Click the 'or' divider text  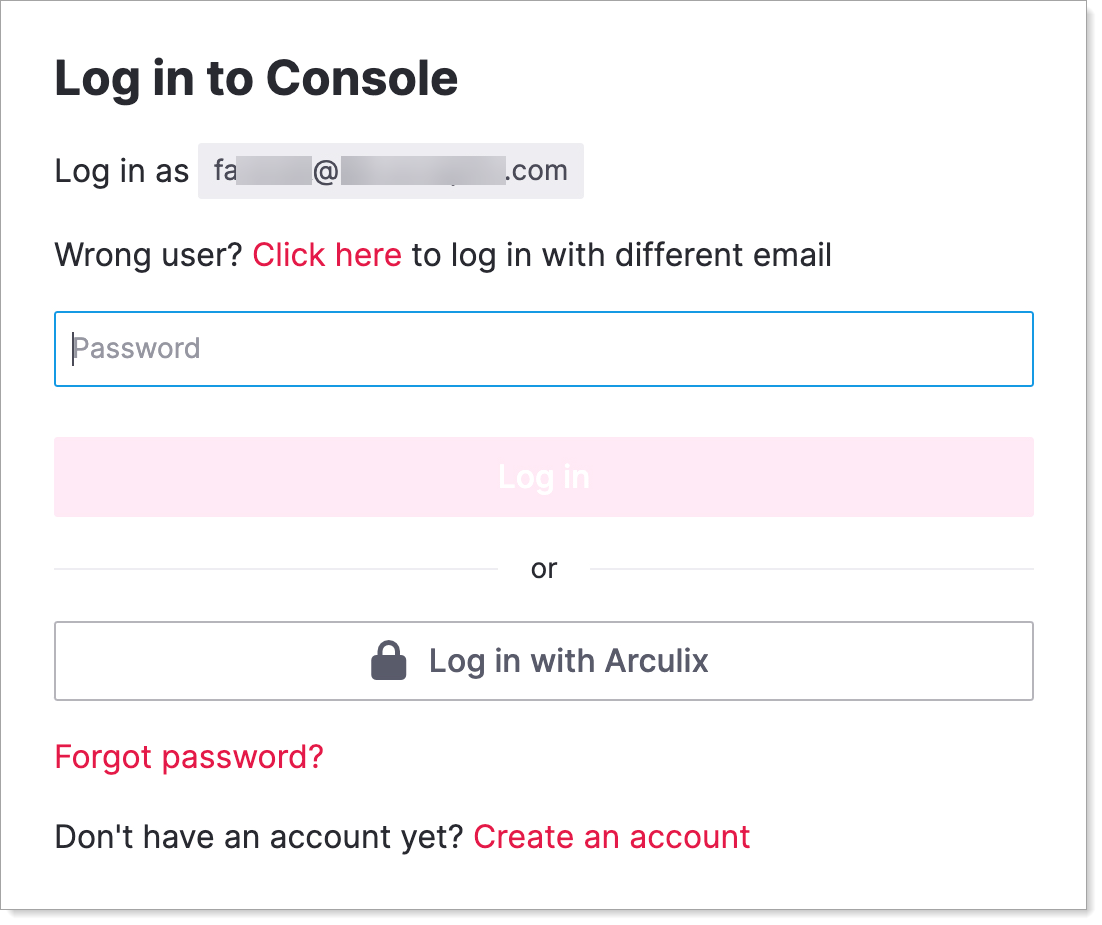tap(544, 569)
